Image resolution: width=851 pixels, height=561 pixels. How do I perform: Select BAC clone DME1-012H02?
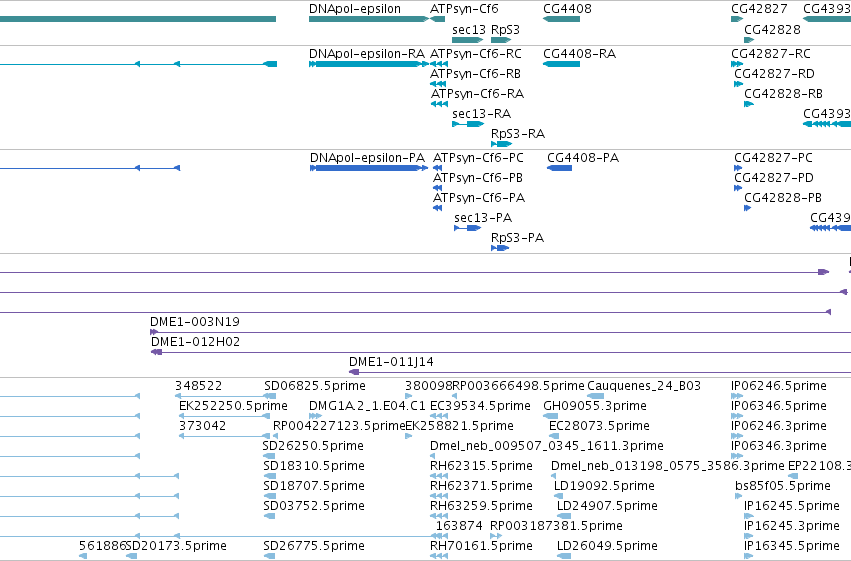tap(501, 353)
